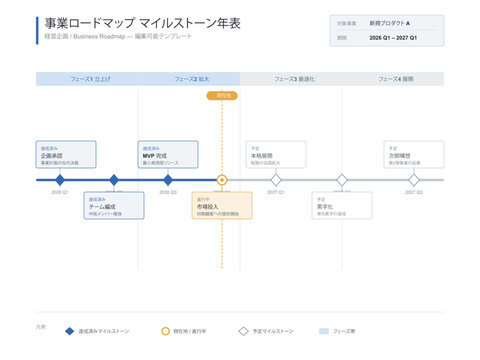Click the orange 現在地 badge

pos(222,96)
